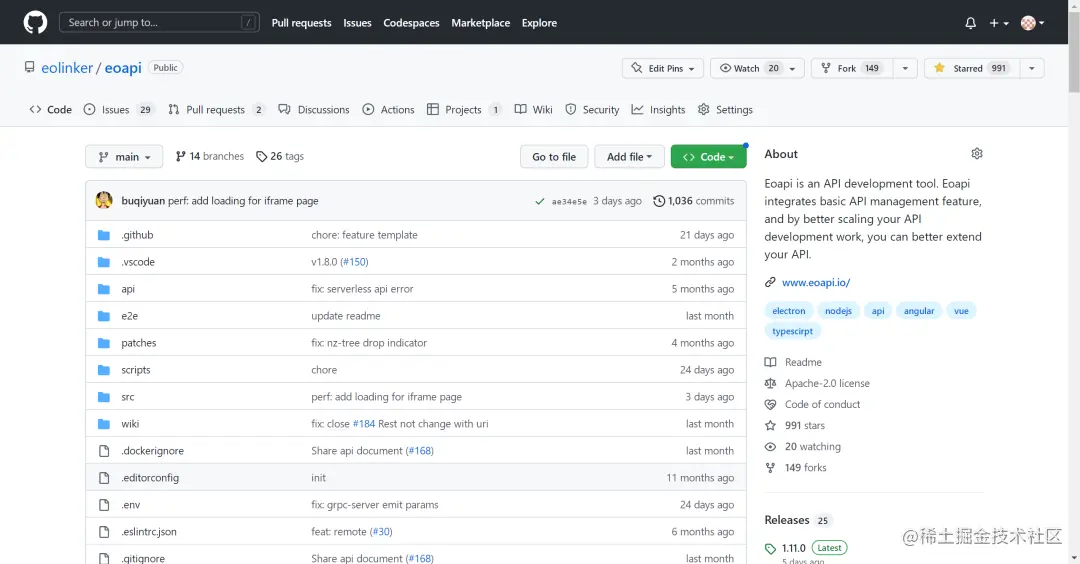Toggle the Starred button
The width and height of the screenshot is (1080, 564).
[x=972, y=68]
